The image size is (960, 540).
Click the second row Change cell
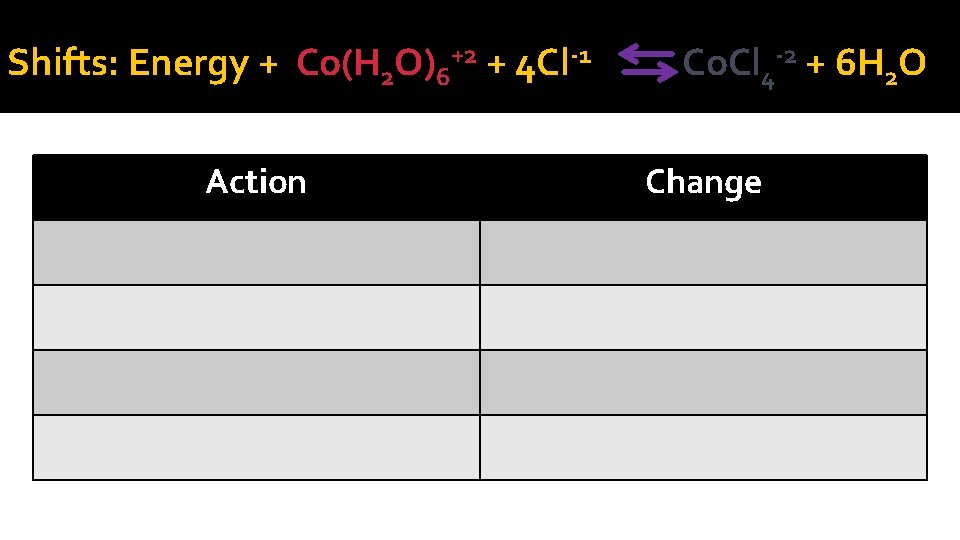(x=703, y=318)
